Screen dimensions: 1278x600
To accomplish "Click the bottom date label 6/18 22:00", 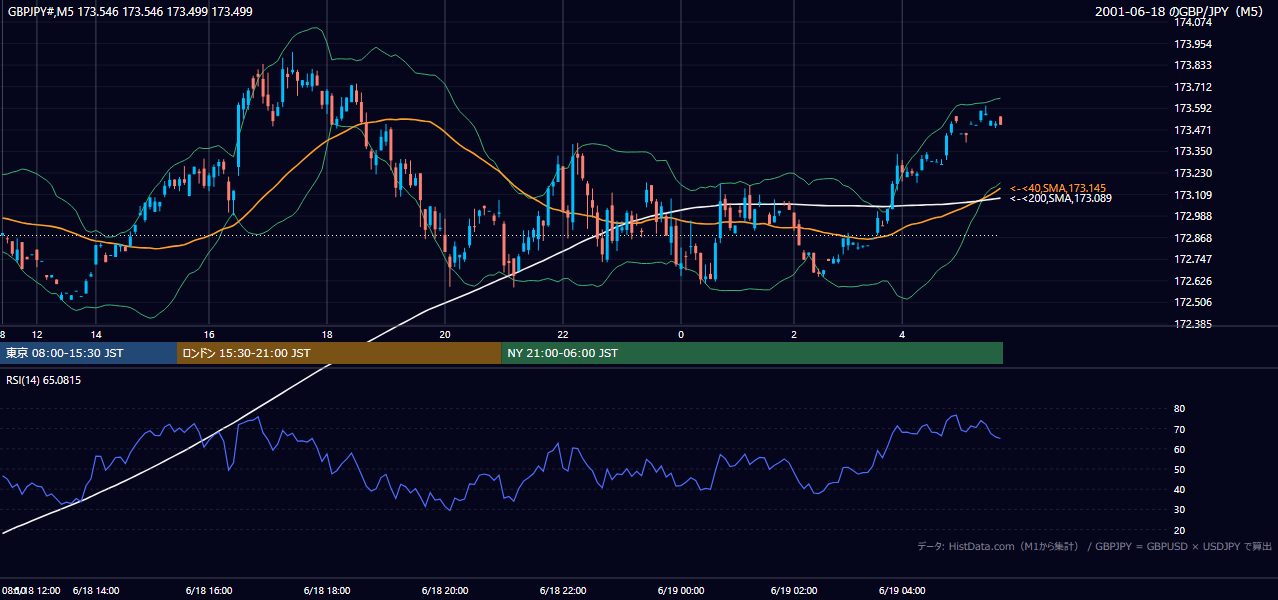I will [x=562, y=590].
